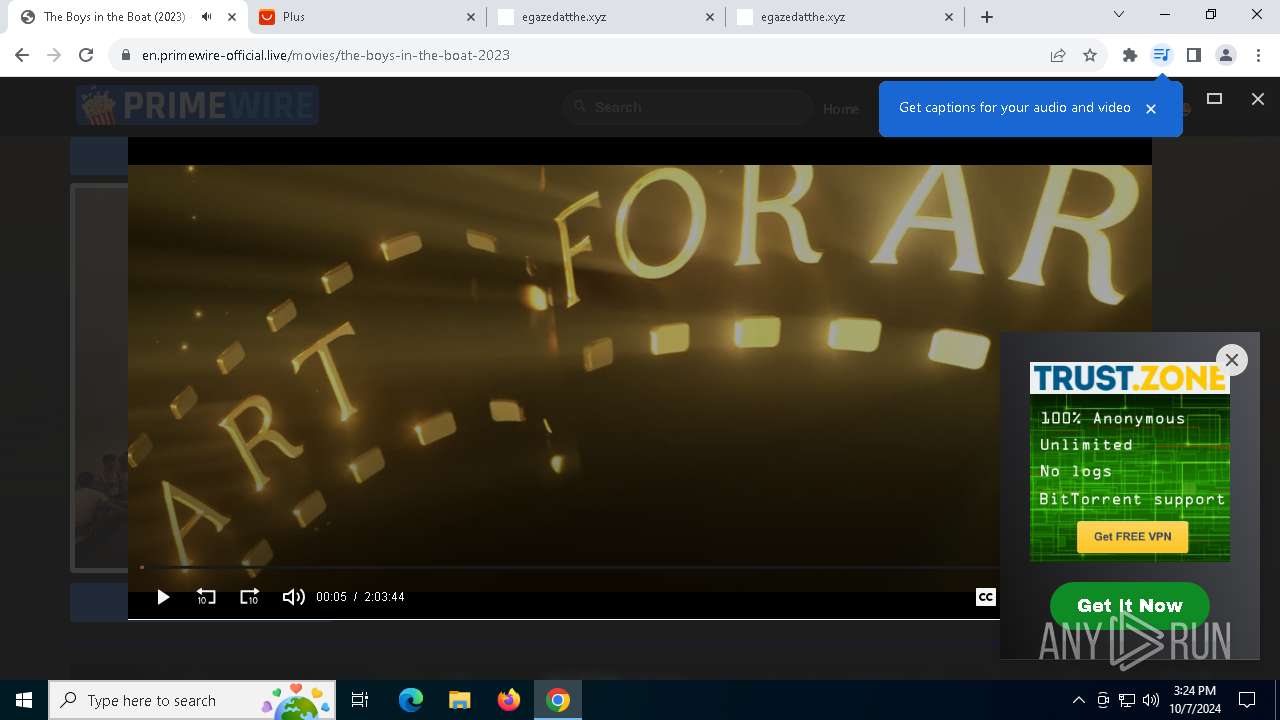Open notification center
Screen dimensions: 1280x720
pos(1247,700)
